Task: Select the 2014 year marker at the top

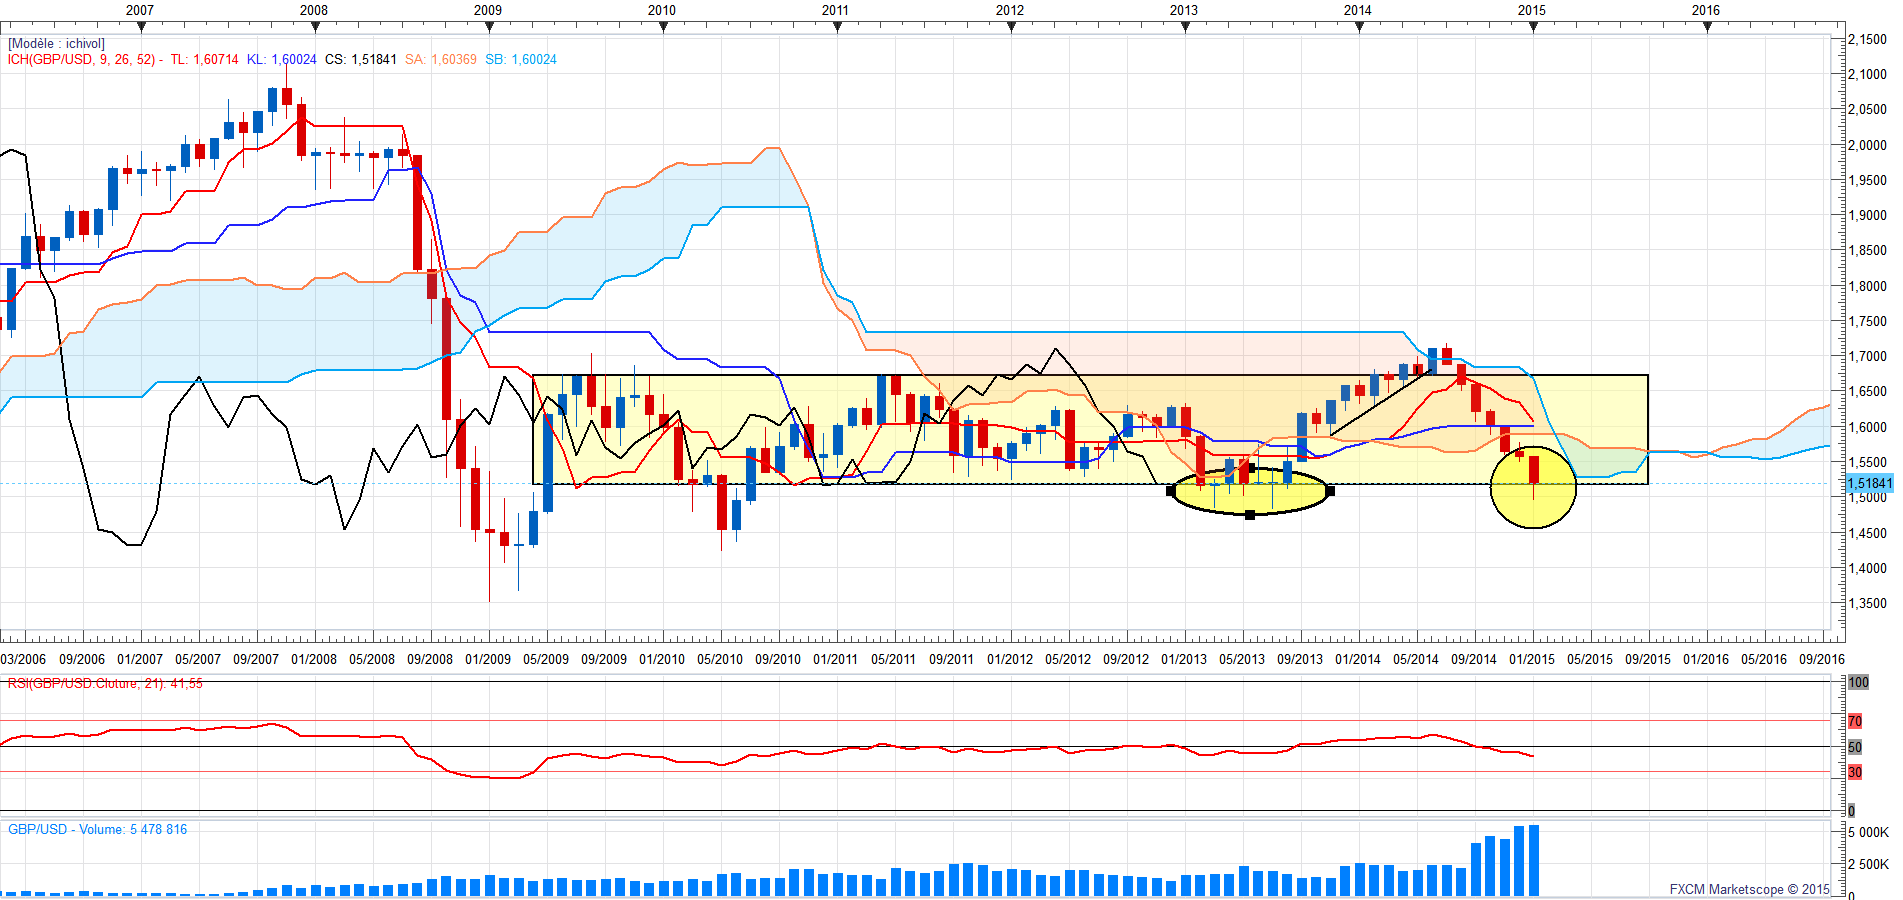Action: point(1358,10)
